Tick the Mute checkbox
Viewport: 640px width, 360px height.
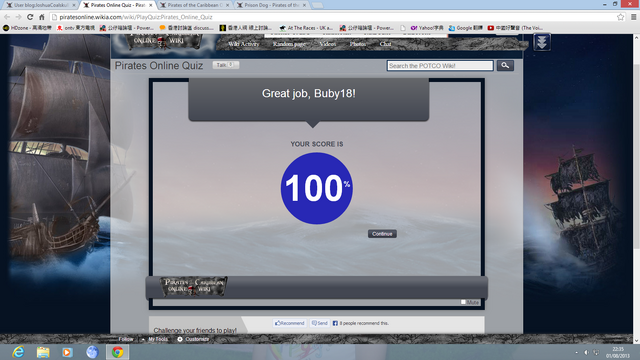pyautogui.click(x=463, y=302)
